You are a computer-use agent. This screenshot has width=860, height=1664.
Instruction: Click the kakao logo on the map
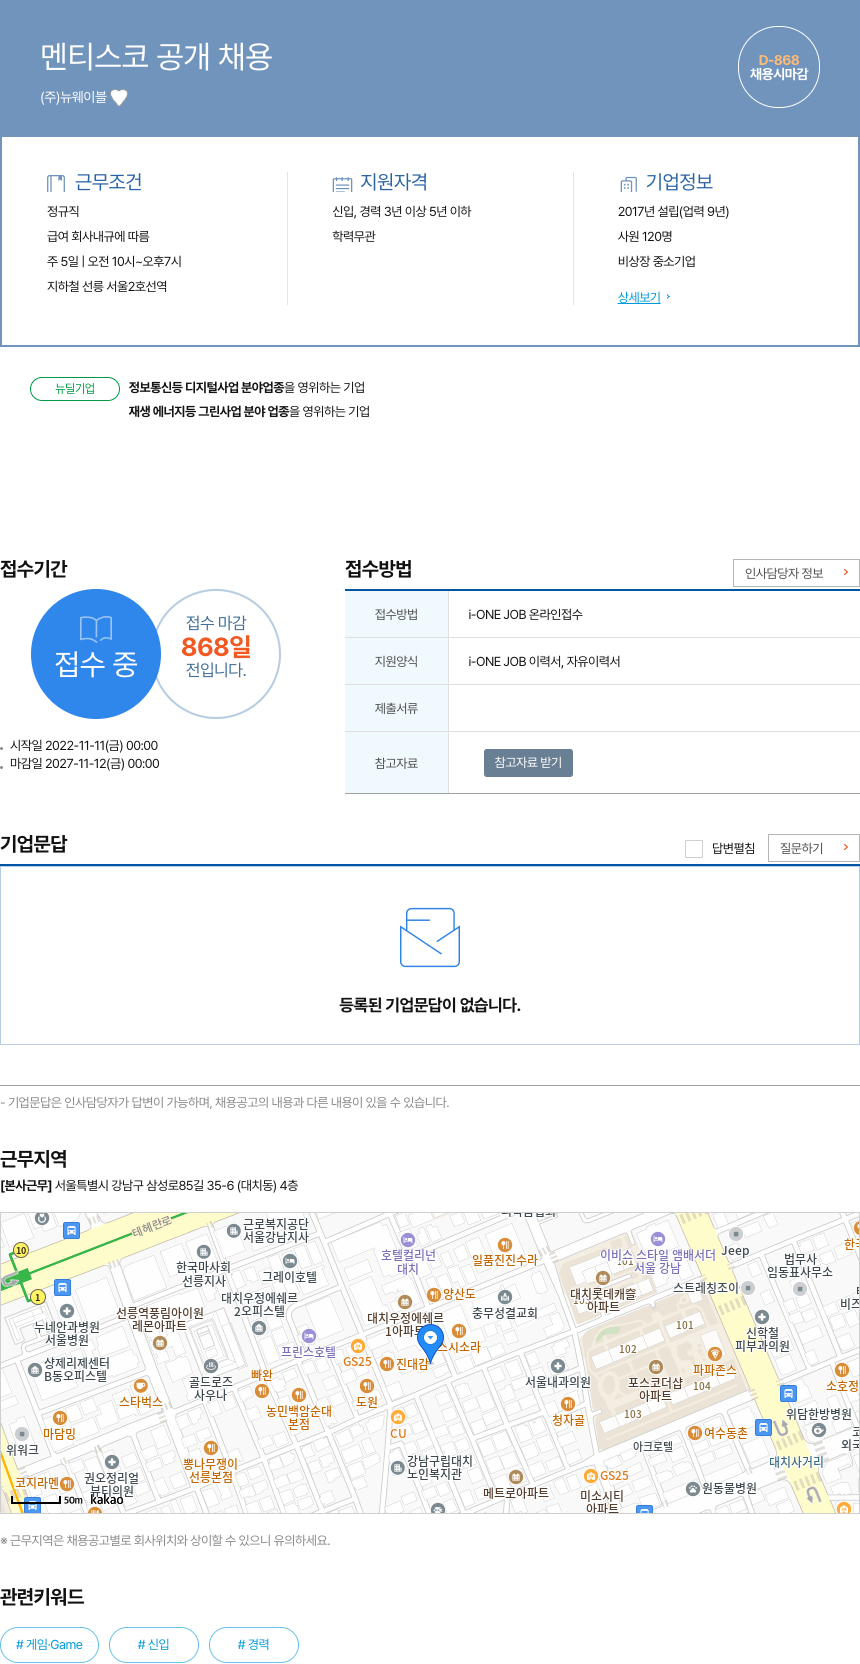pos(107,1499)
